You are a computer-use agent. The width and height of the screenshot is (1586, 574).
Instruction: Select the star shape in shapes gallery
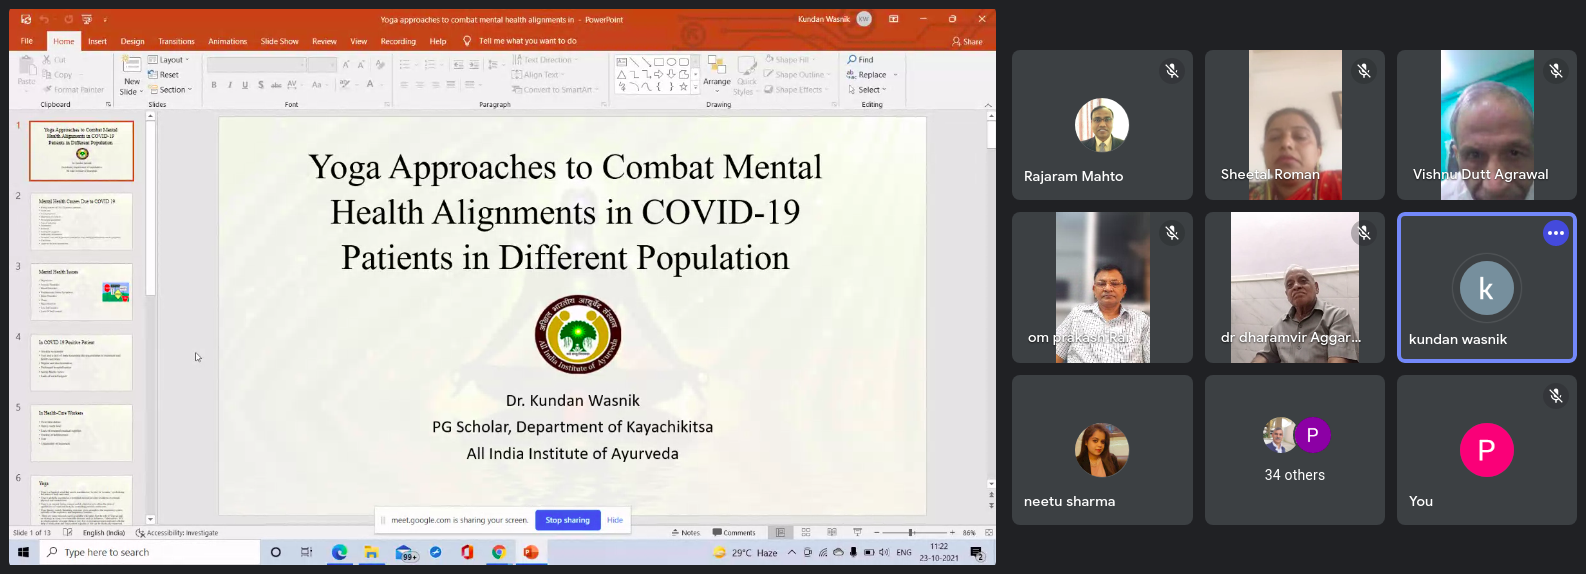684,87
